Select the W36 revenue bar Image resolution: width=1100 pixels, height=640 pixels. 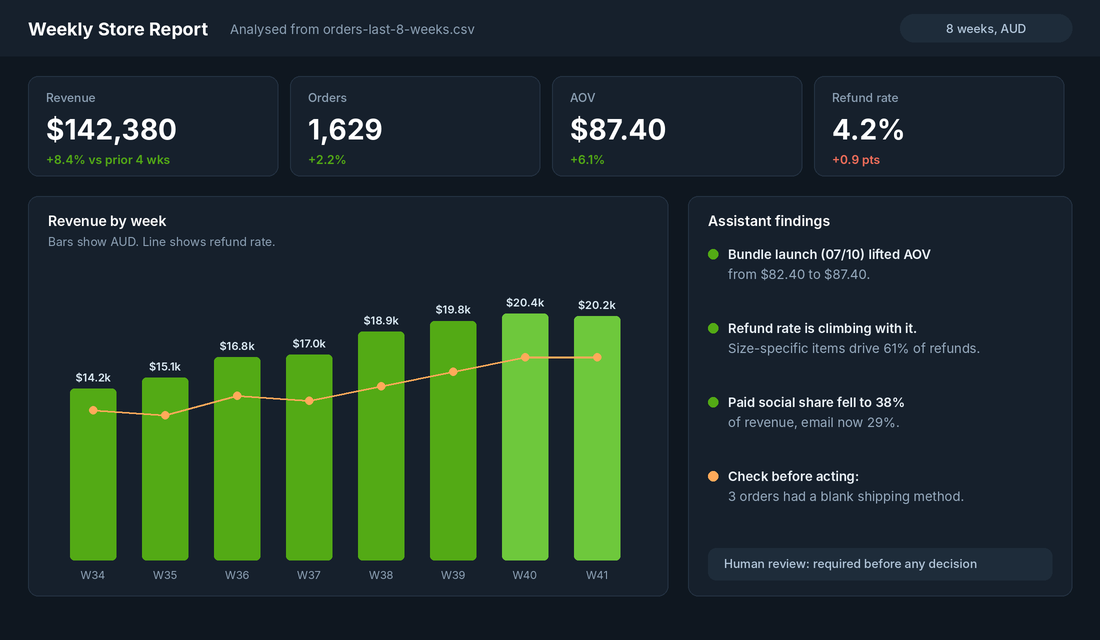[x=237, y=459]
